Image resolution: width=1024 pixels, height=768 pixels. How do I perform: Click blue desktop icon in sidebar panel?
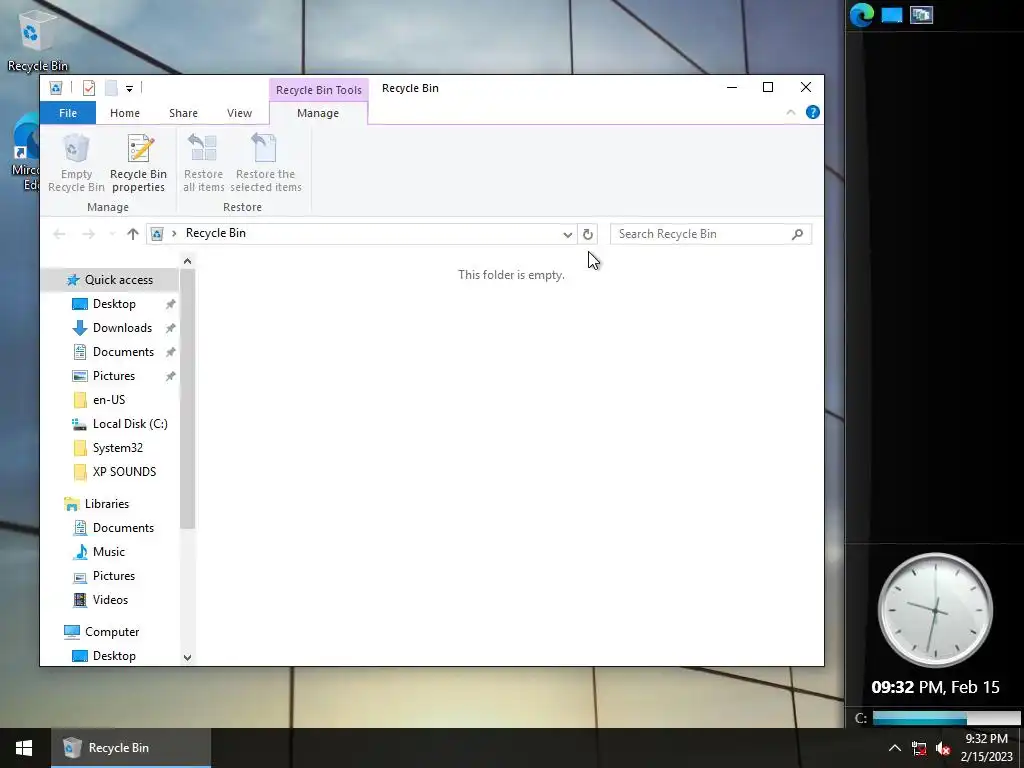891,14
